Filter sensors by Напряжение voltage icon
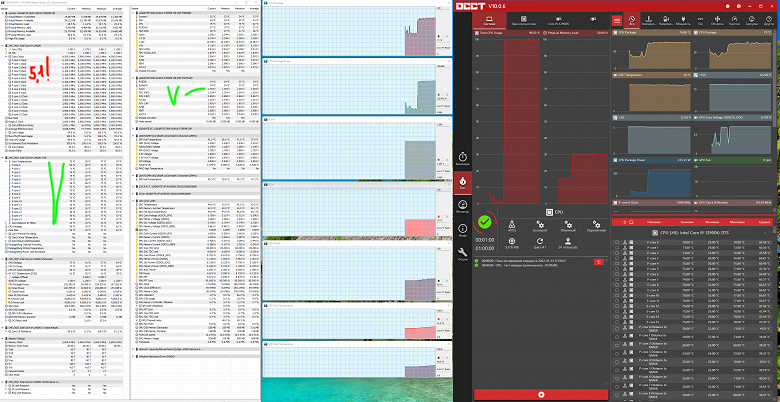This screenshot has height=402, width=780. point(667,21)
